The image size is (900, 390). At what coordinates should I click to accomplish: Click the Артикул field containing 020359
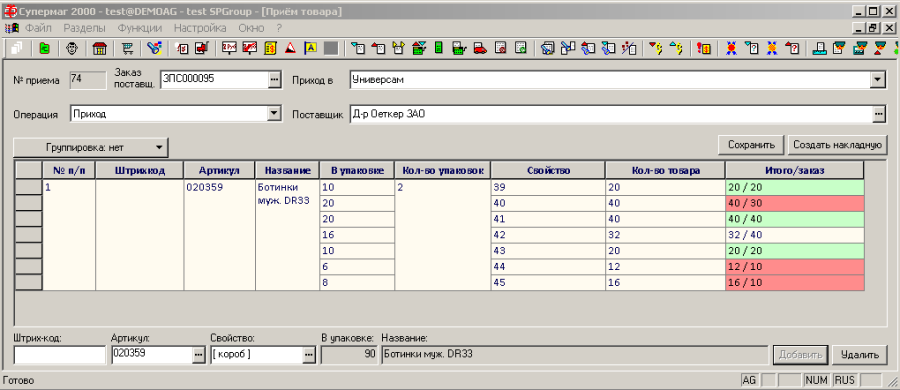[x=152, y=355]
